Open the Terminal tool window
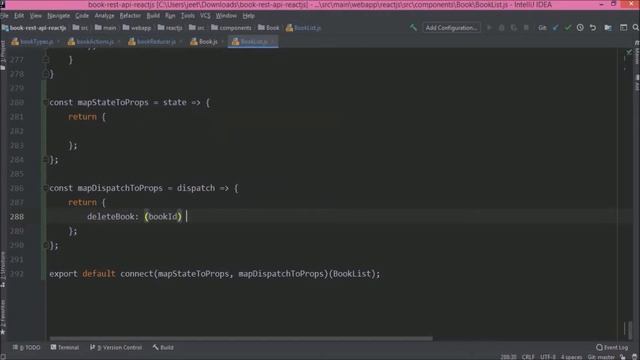This screenshot has width=640, height=360. [x=65, y=347]
